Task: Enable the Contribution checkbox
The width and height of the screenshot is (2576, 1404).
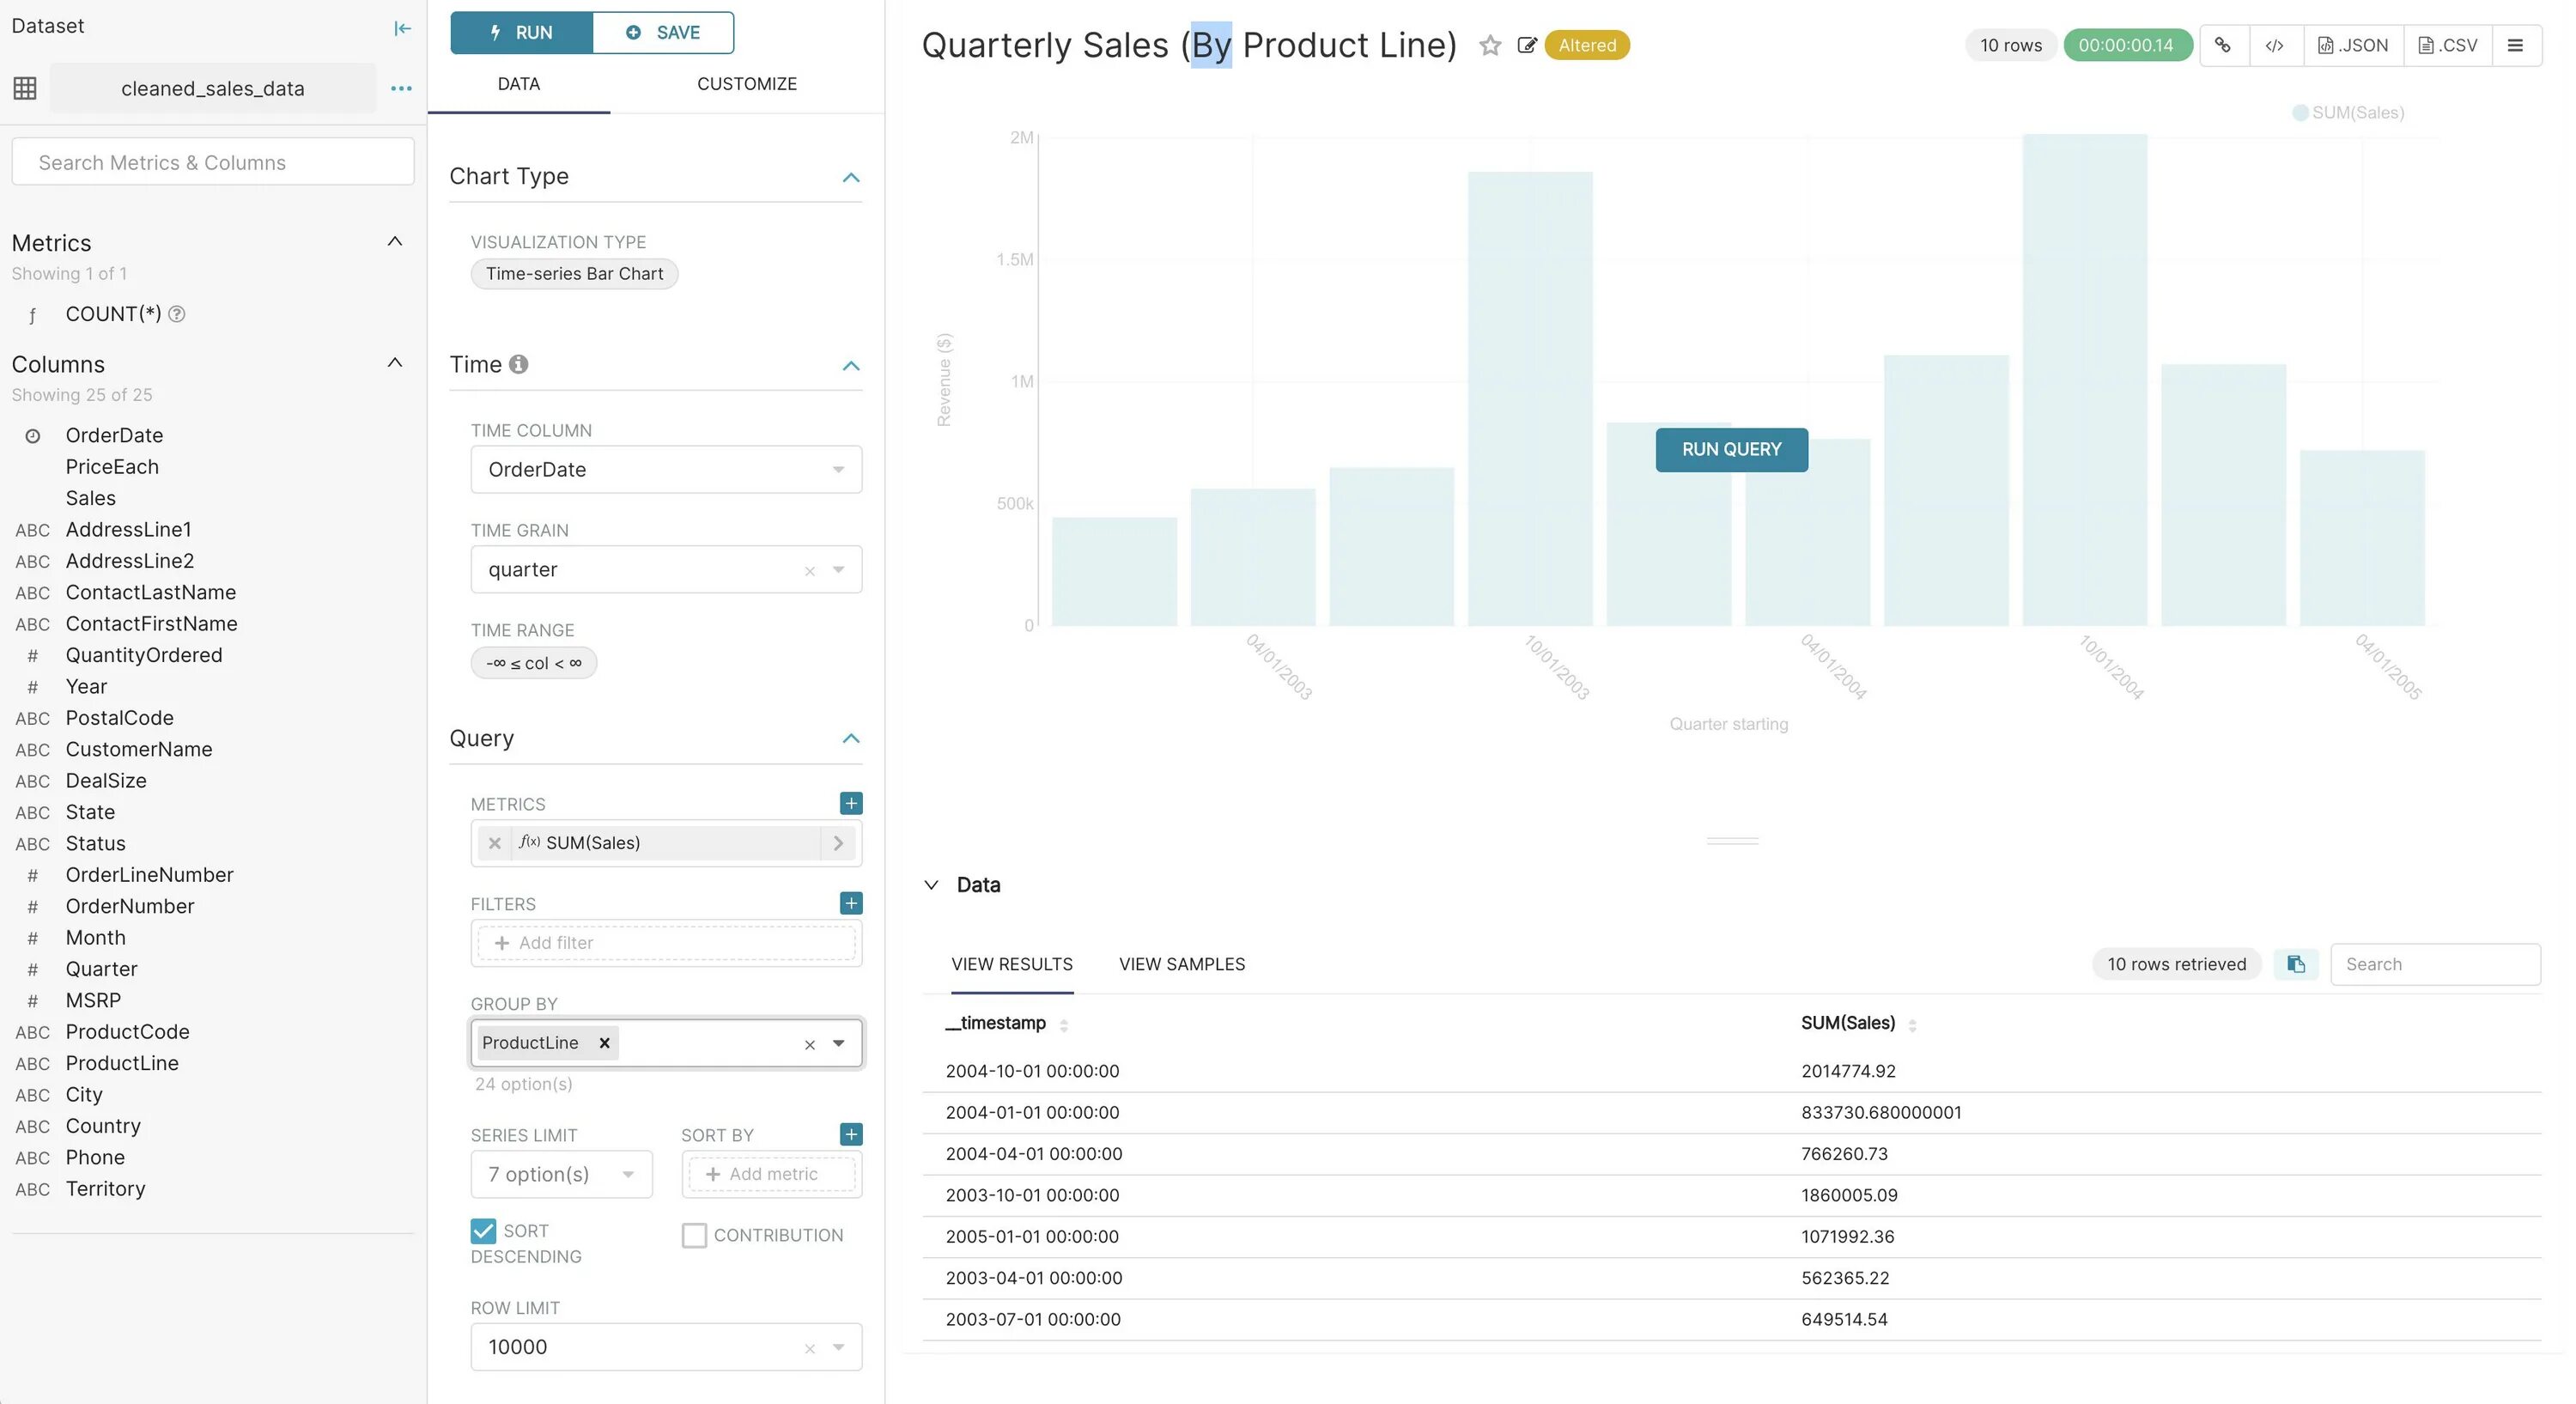Action: click(x=694, y=1235)
